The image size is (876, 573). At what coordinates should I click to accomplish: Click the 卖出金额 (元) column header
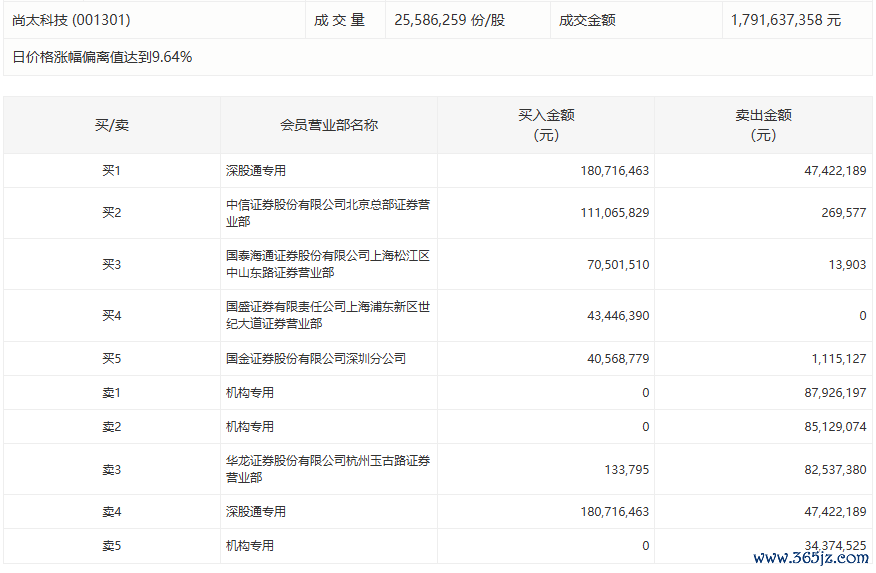tap(763, 125)
